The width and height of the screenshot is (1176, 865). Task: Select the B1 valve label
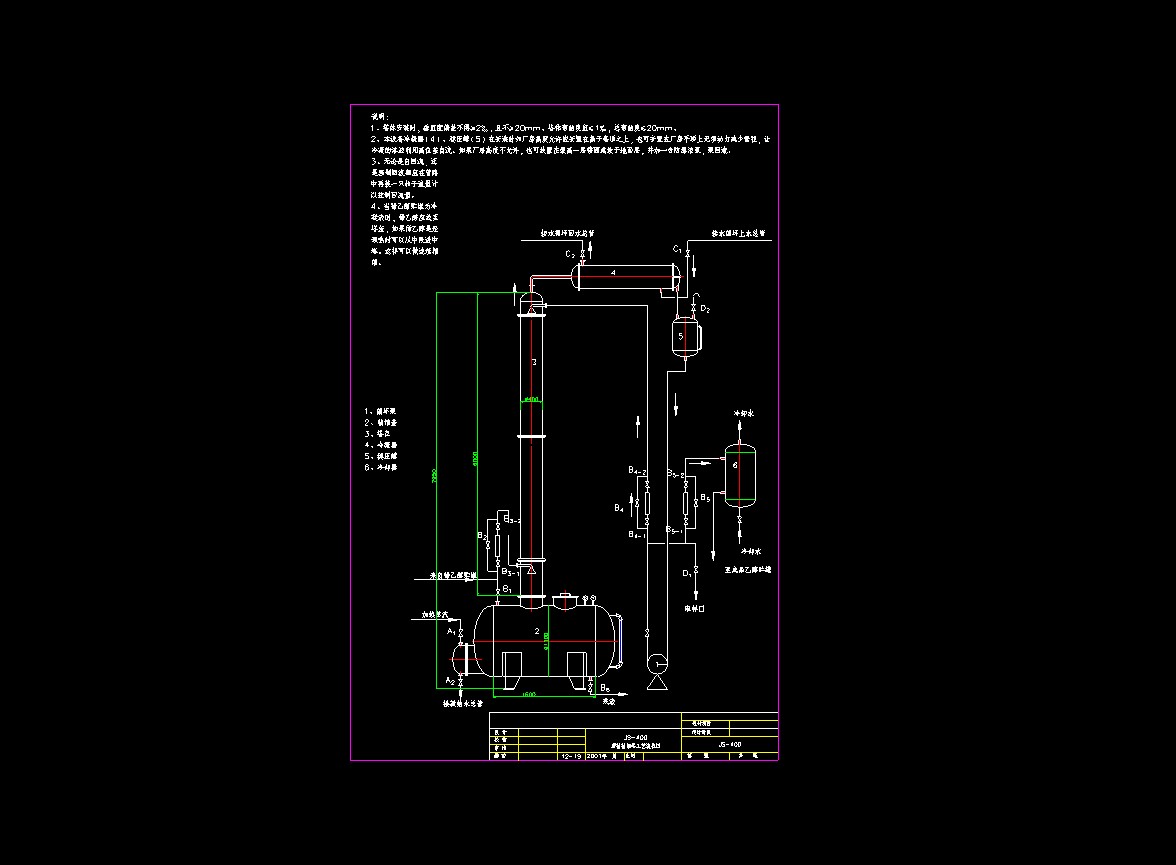click(507, 590)
